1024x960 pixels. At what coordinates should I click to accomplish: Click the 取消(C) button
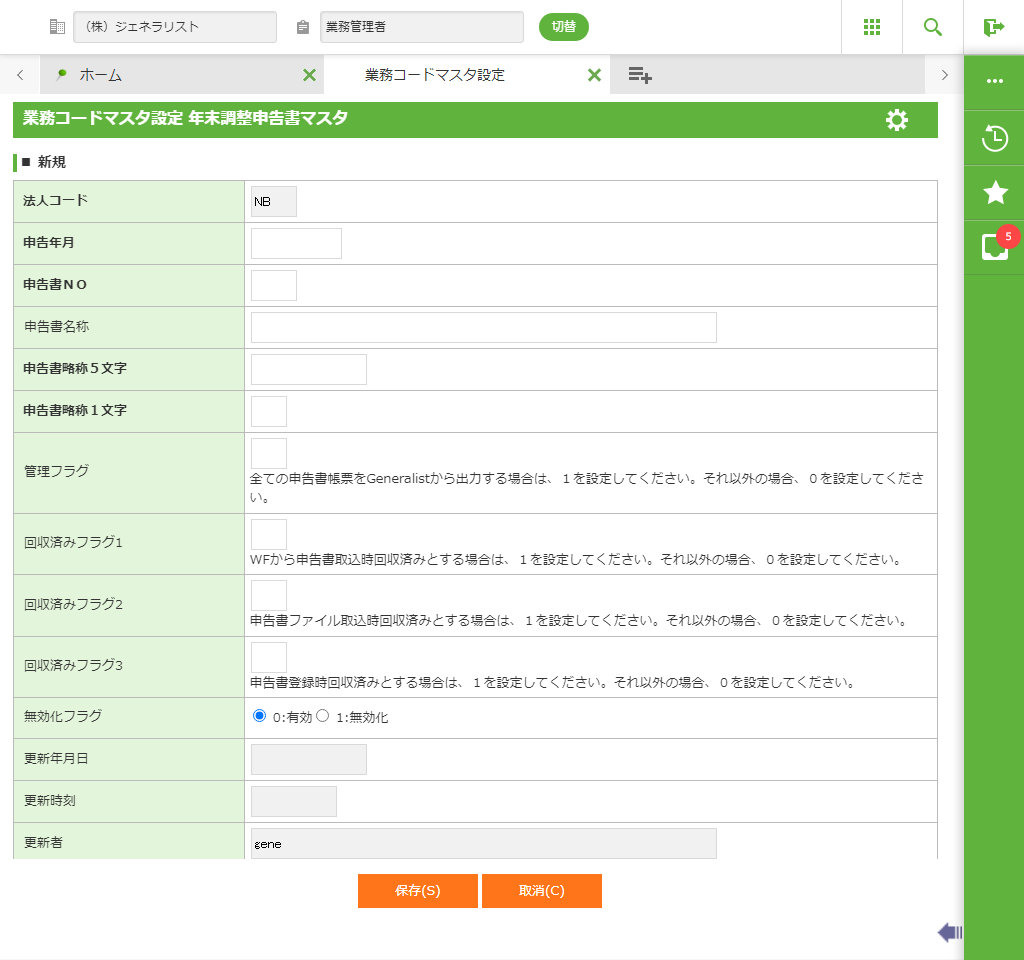[x=542, y=891]
